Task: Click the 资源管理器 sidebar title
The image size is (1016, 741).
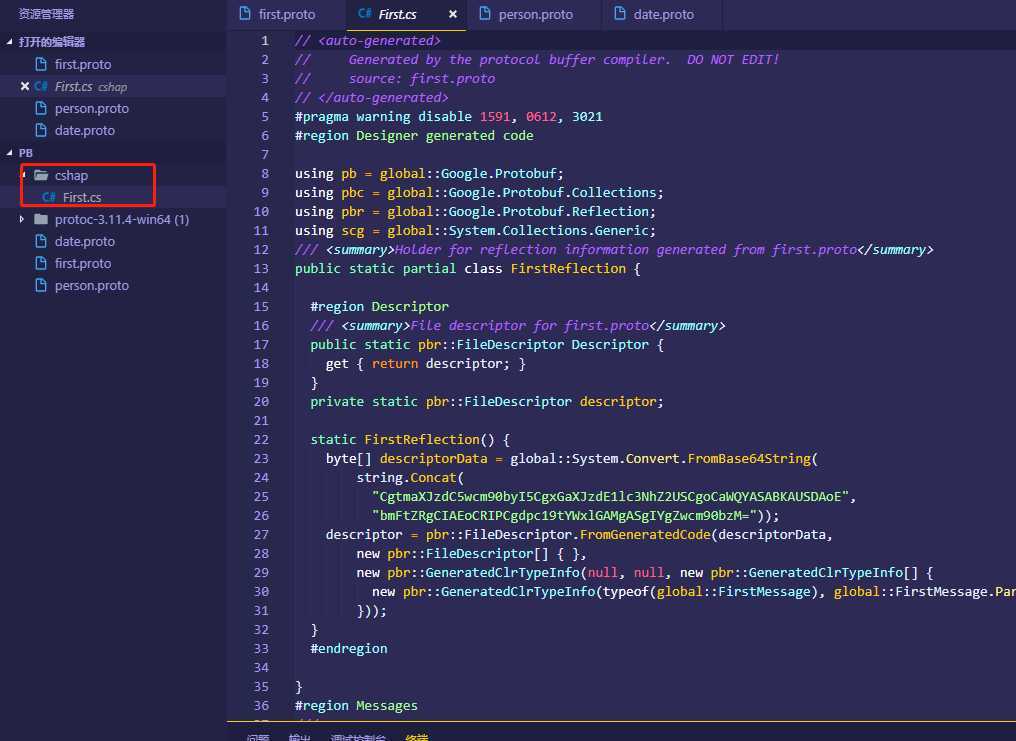Action: 46,14
